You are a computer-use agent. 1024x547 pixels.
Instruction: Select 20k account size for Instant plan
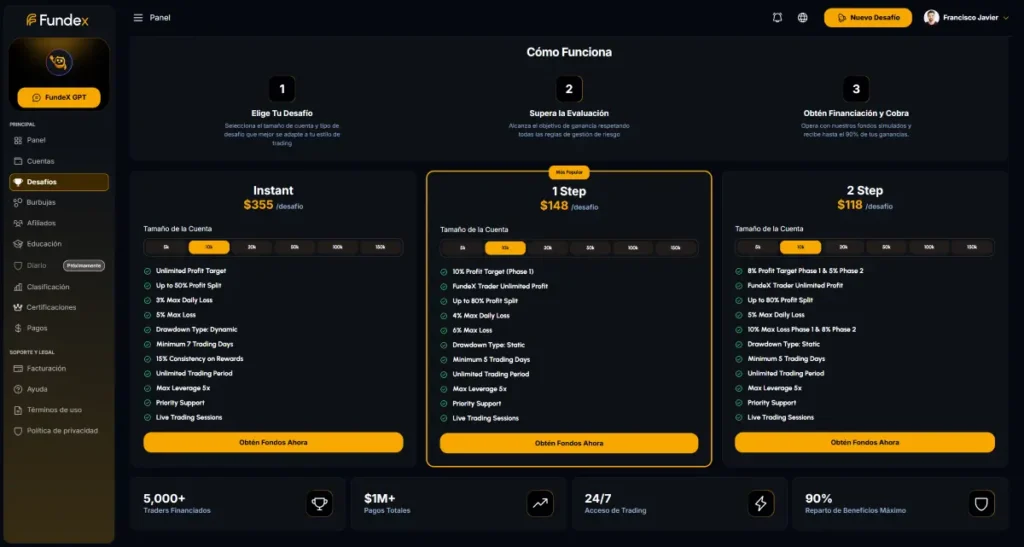(252, 247)
